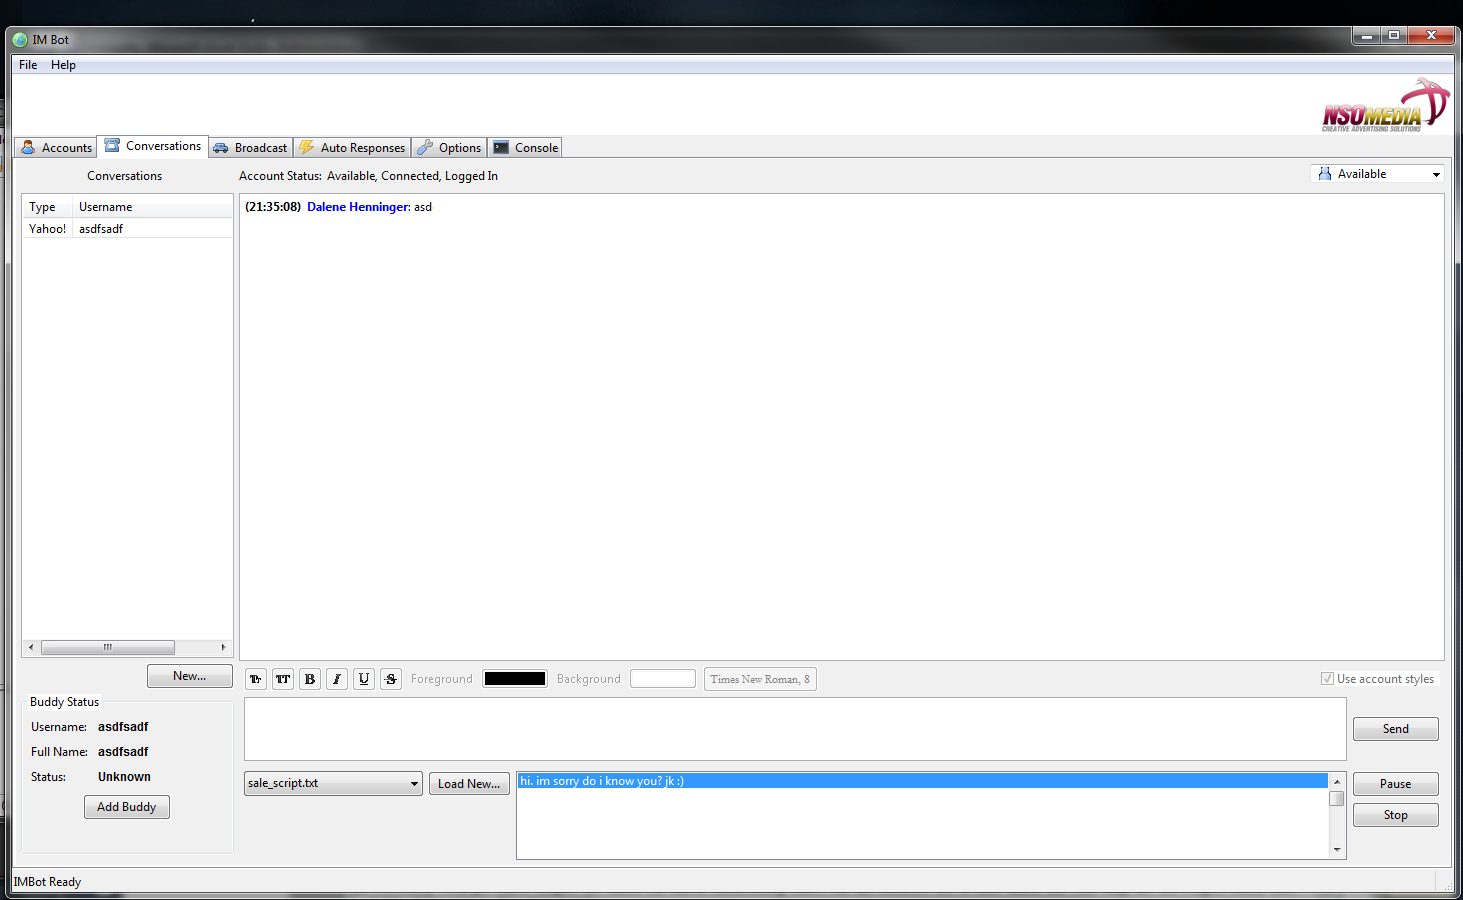The width and height of the screenshot is (1463, 900).
Task: Open the File menu
Action: [28, 65]
